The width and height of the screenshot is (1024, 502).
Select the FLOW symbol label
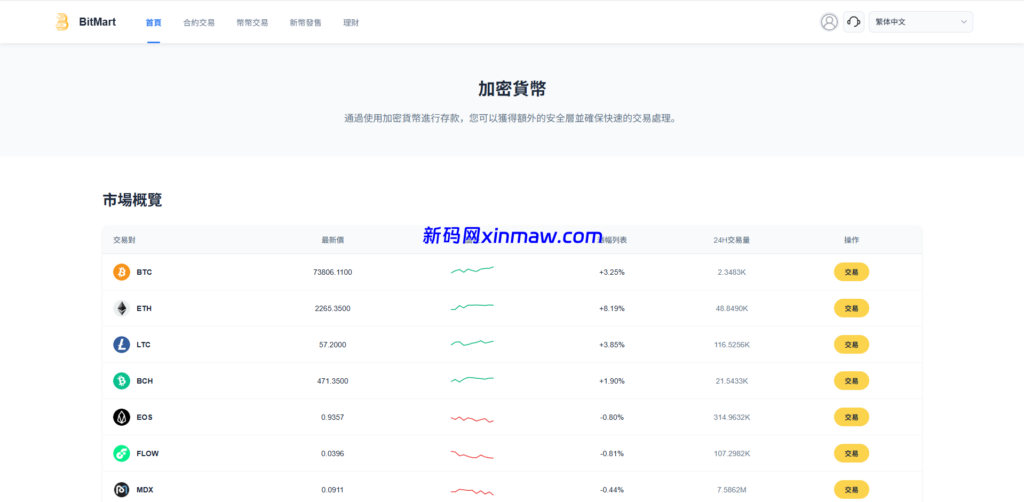coord(148,453)
